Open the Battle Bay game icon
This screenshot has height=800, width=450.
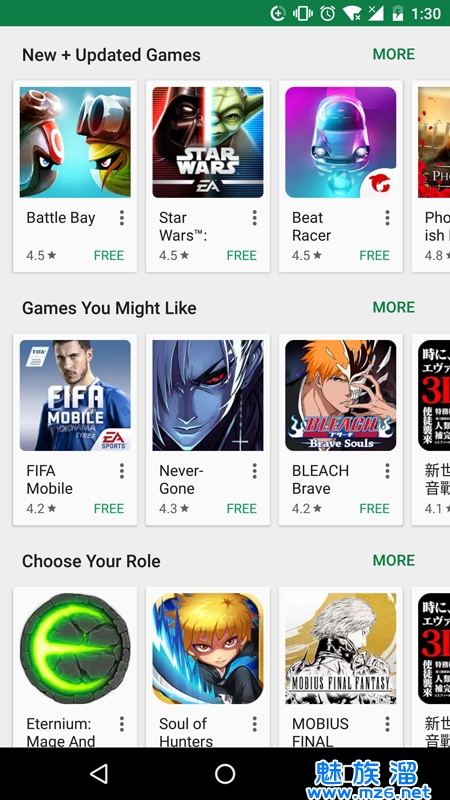pos(75,142)
